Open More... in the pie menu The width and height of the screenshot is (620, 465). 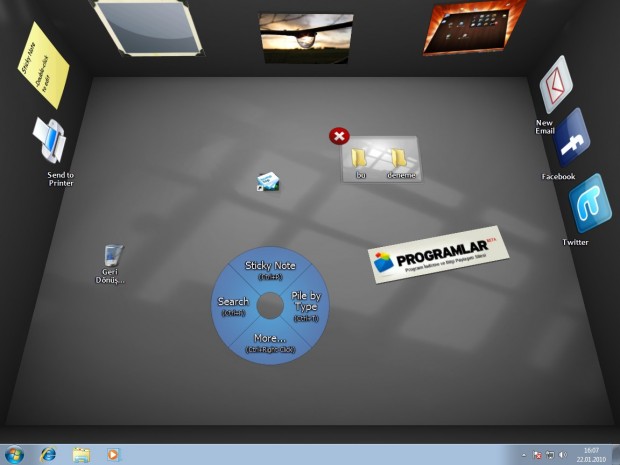point(270,342)
